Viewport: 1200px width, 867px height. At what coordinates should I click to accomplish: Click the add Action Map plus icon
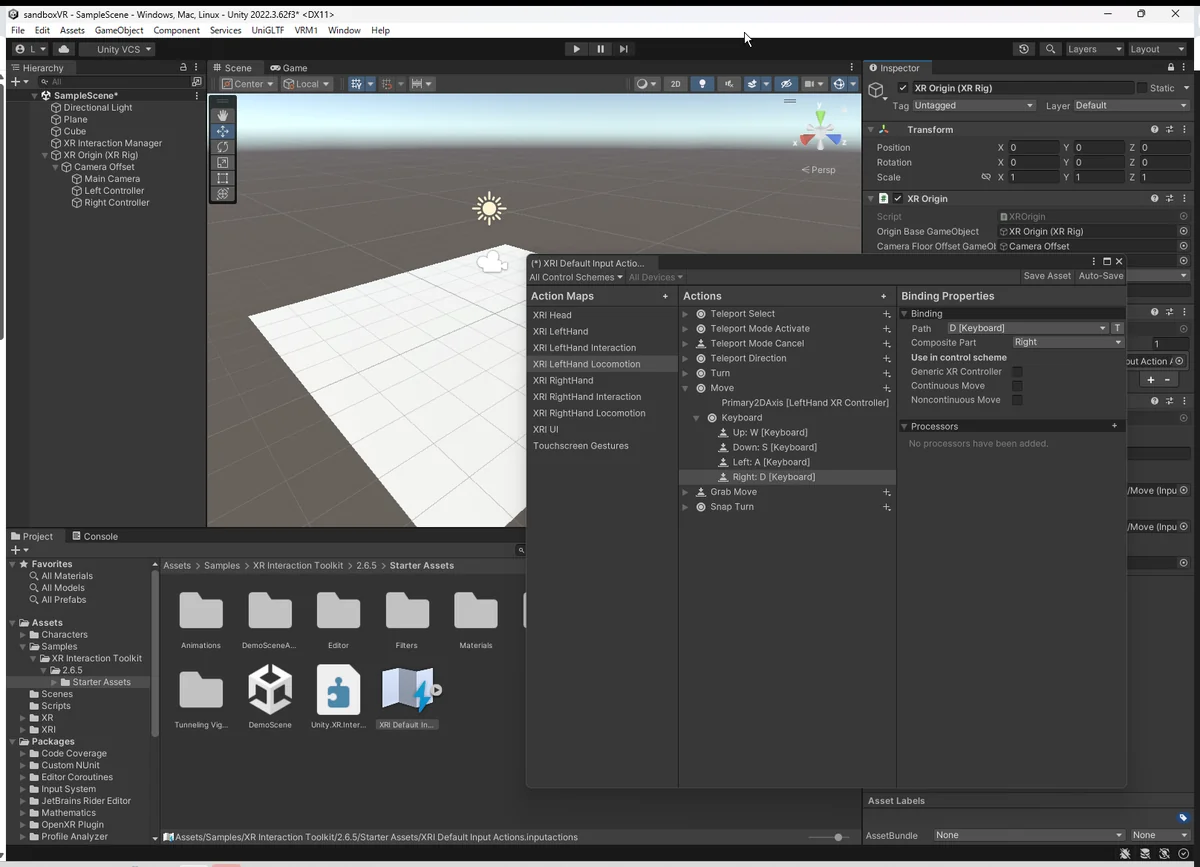(665, 297)
